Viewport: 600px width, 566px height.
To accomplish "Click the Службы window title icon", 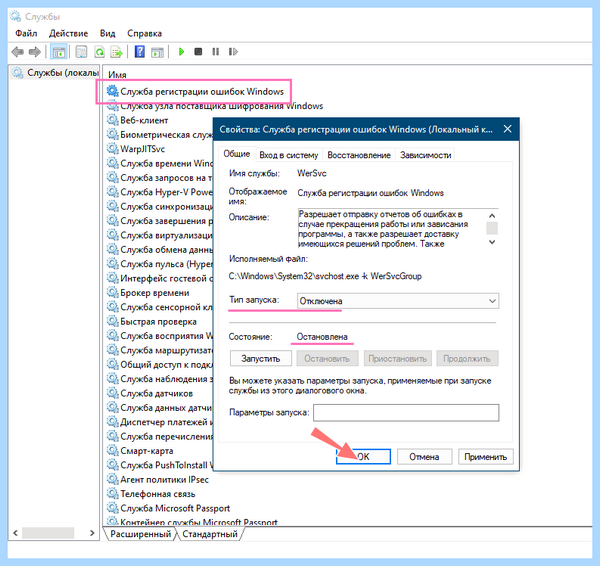I will [x=16, y=16].
